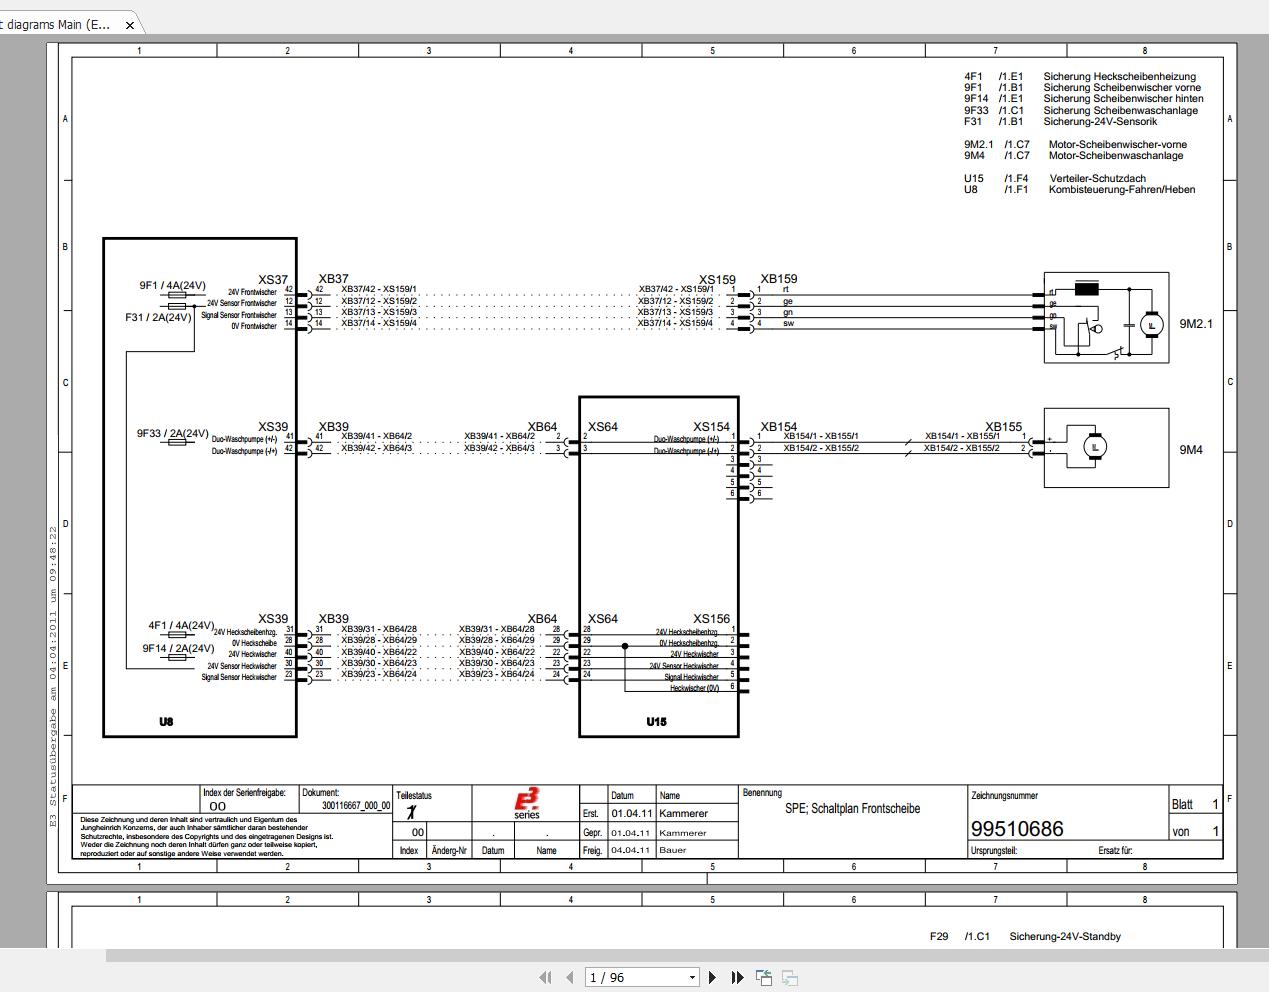
Task: Click the U15 distributor label
Action: [656, 722]
